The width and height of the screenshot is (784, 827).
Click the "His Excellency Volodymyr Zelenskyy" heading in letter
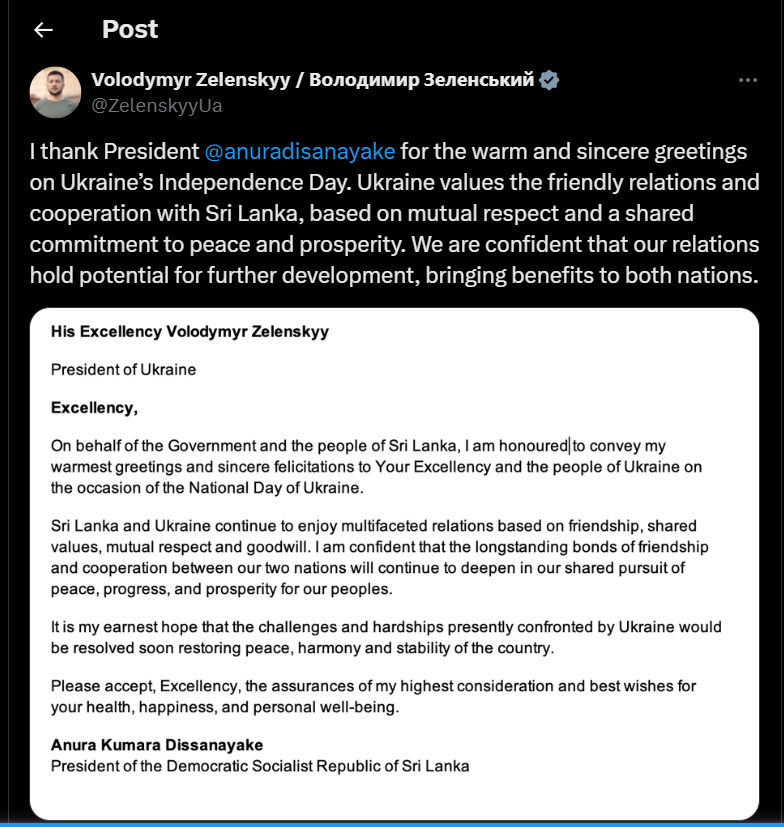[190, 332]
